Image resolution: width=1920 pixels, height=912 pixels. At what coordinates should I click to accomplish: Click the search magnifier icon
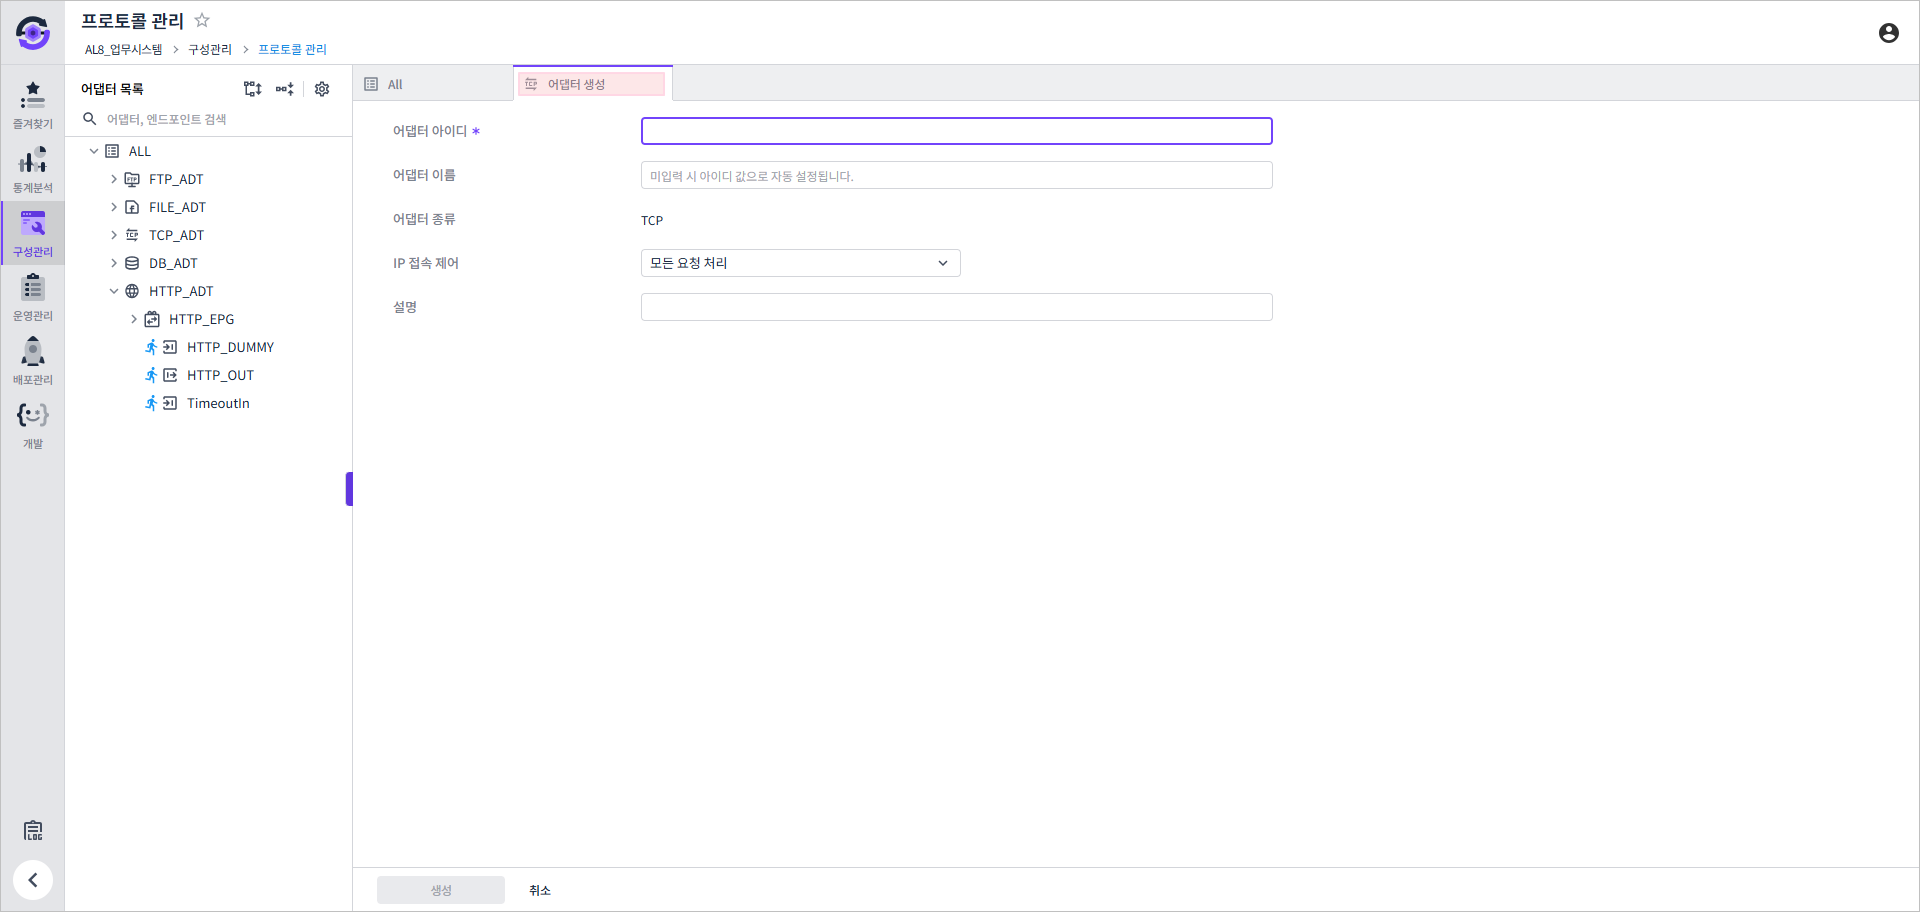pyautogui.click(x=89, y=119)
